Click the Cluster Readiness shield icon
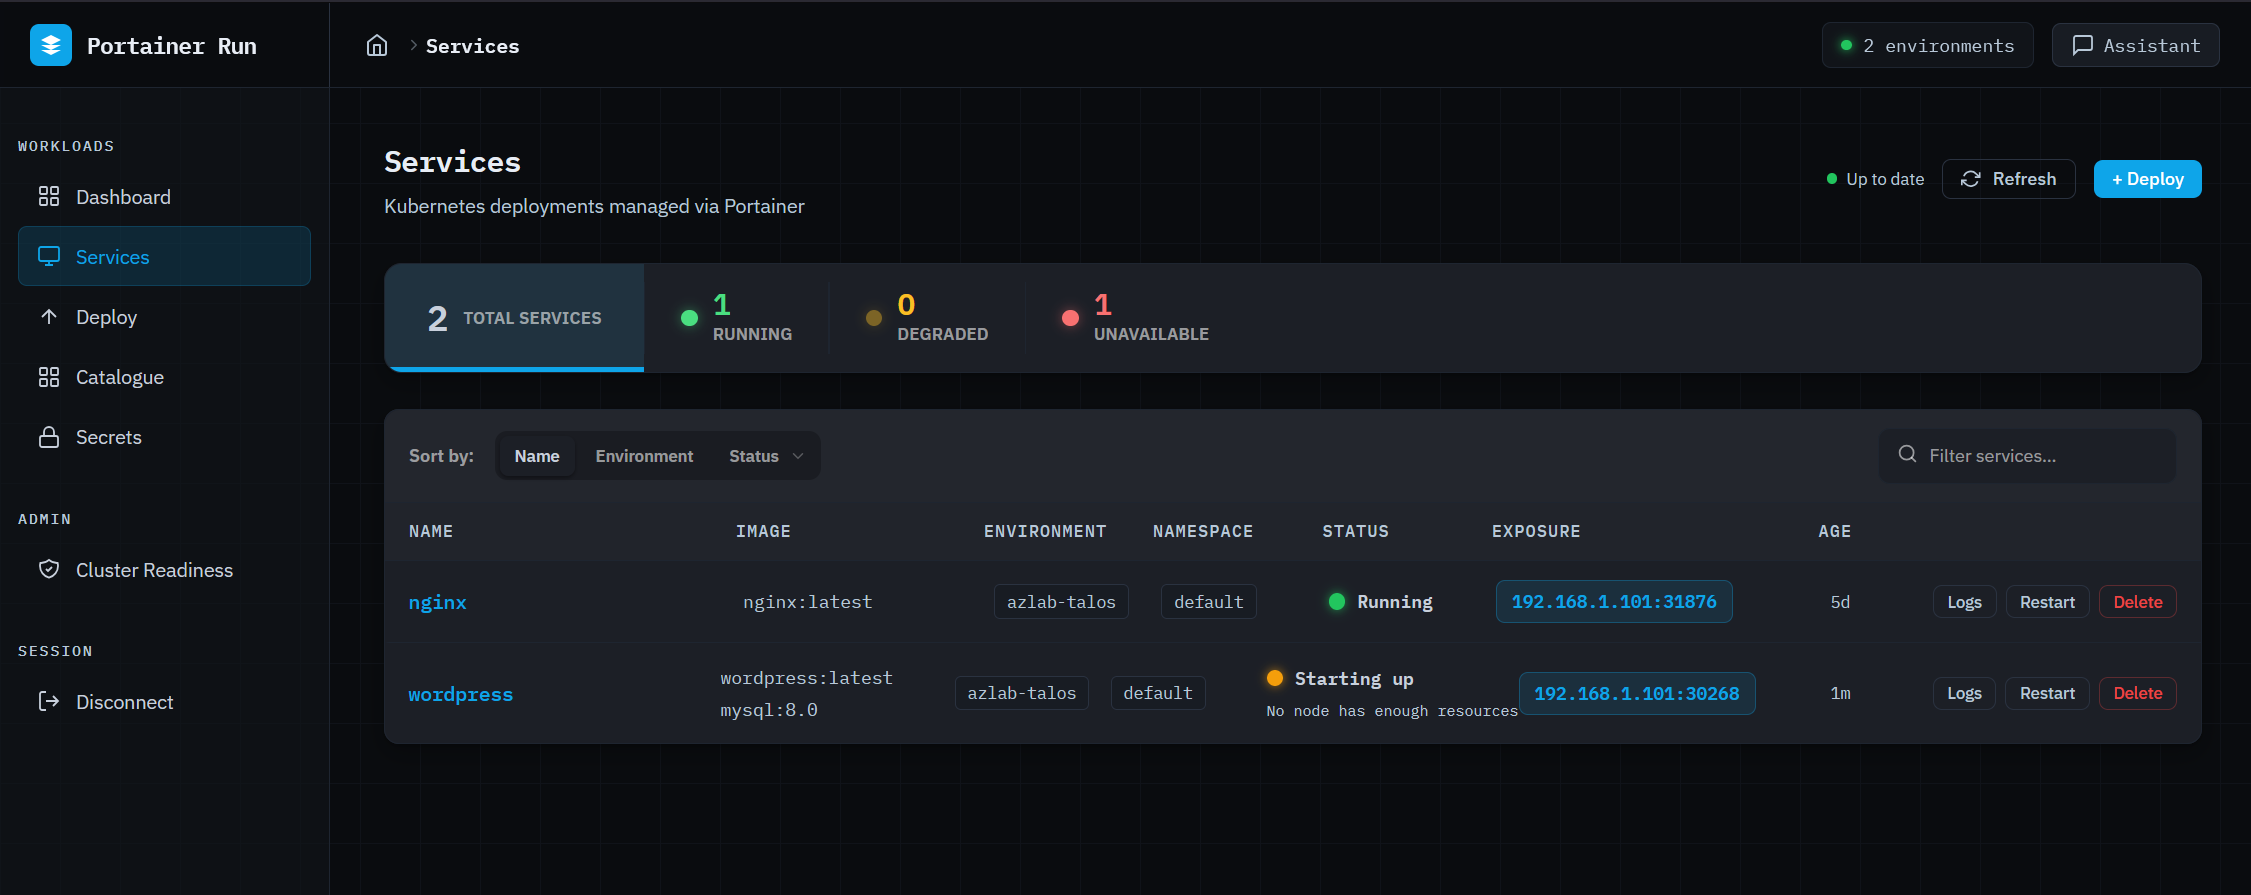Image resolution: width=2251 pixels, height=895 pixels. point(49,569)
